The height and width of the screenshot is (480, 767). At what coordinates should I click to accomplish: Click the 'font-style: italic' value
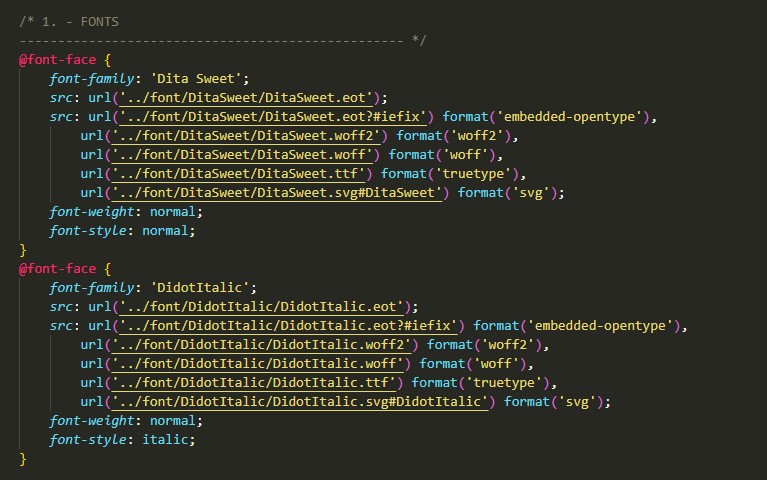tap(165, 440)
